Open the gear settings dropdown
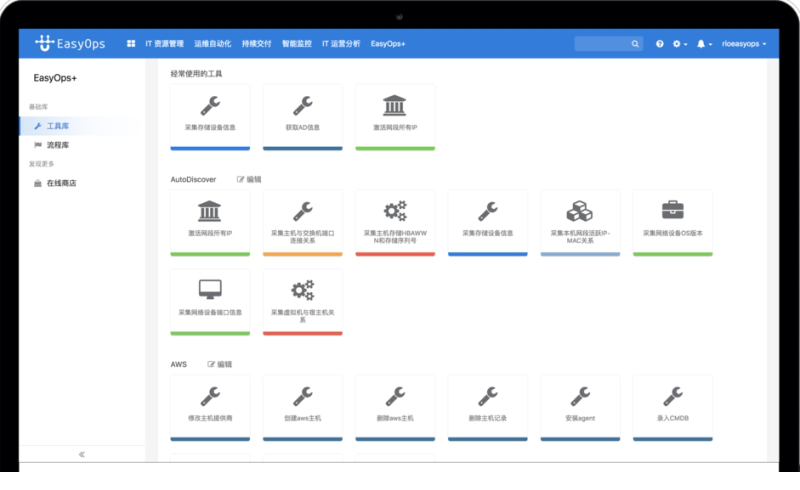 tap(680, 44)
